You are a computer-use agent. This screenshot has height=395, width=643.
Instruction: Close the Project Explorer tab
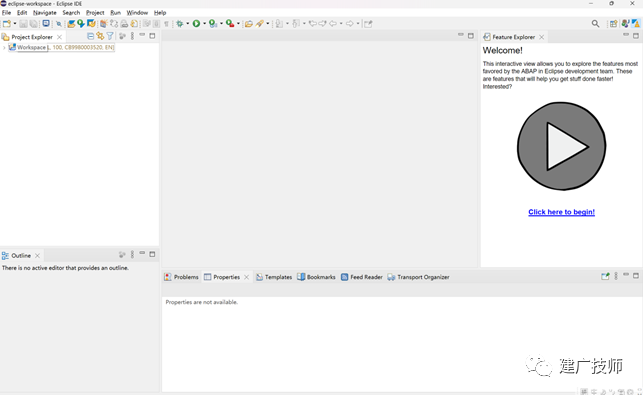[x=59, y=37]
